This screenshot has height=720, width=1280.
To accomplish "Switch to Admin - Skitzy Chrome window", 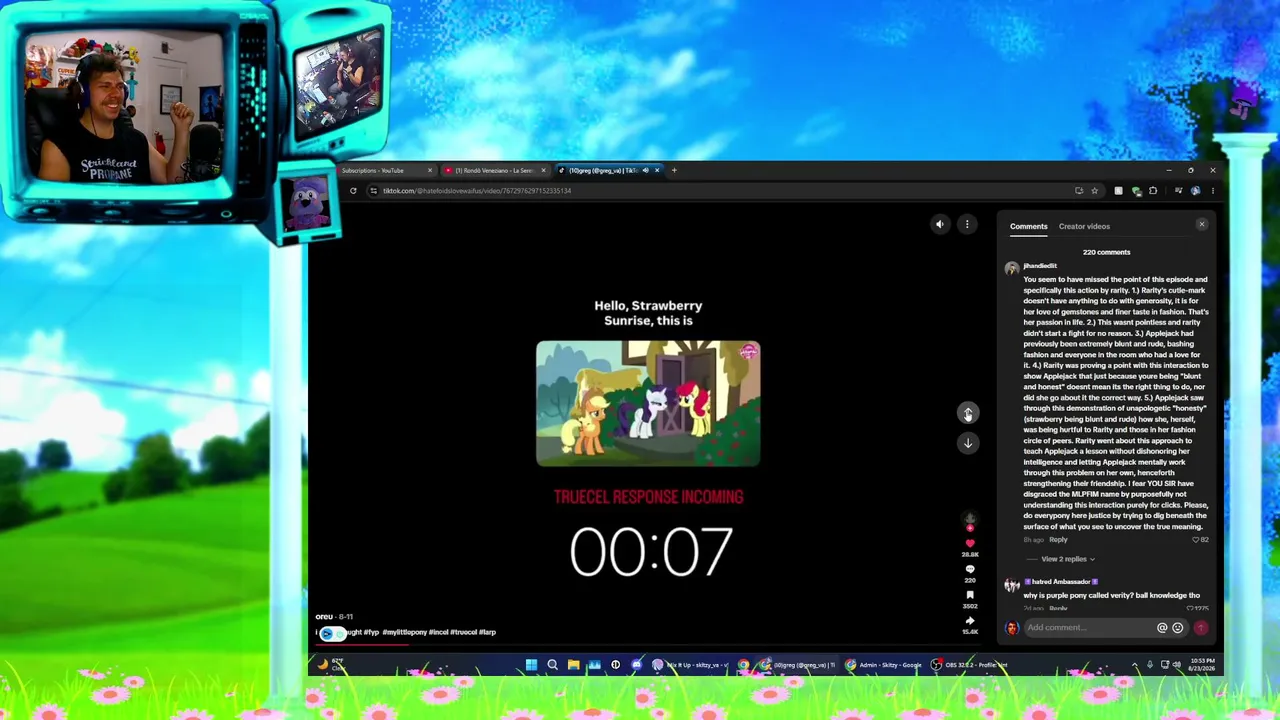I will [883, 665].
